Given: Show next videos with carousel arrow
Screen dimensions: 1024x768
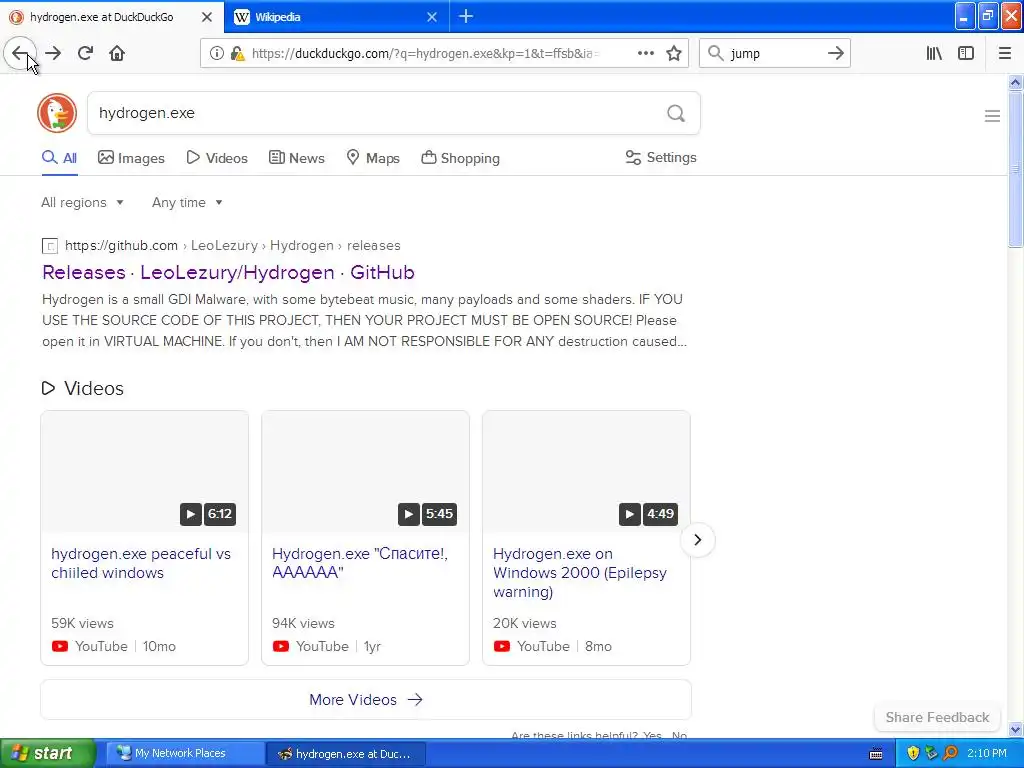Looking at the screenshot, I should 697,540.
